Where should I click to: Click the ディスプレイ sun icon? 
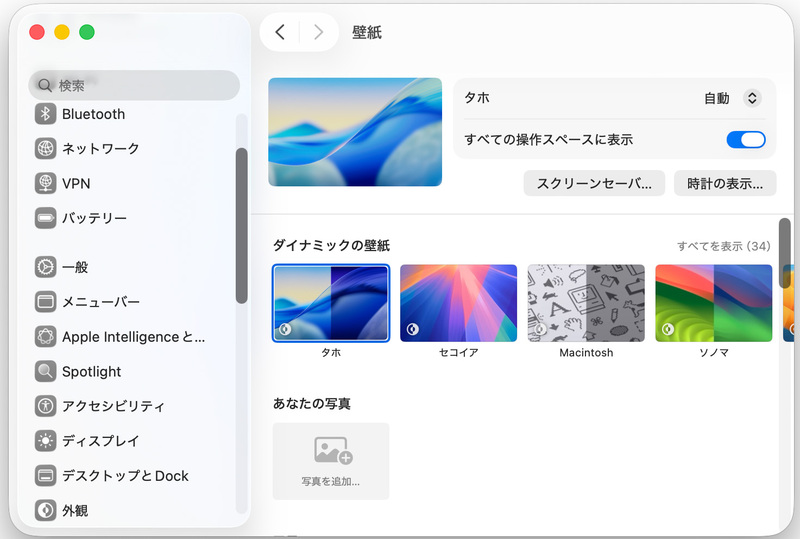[45, 440]
